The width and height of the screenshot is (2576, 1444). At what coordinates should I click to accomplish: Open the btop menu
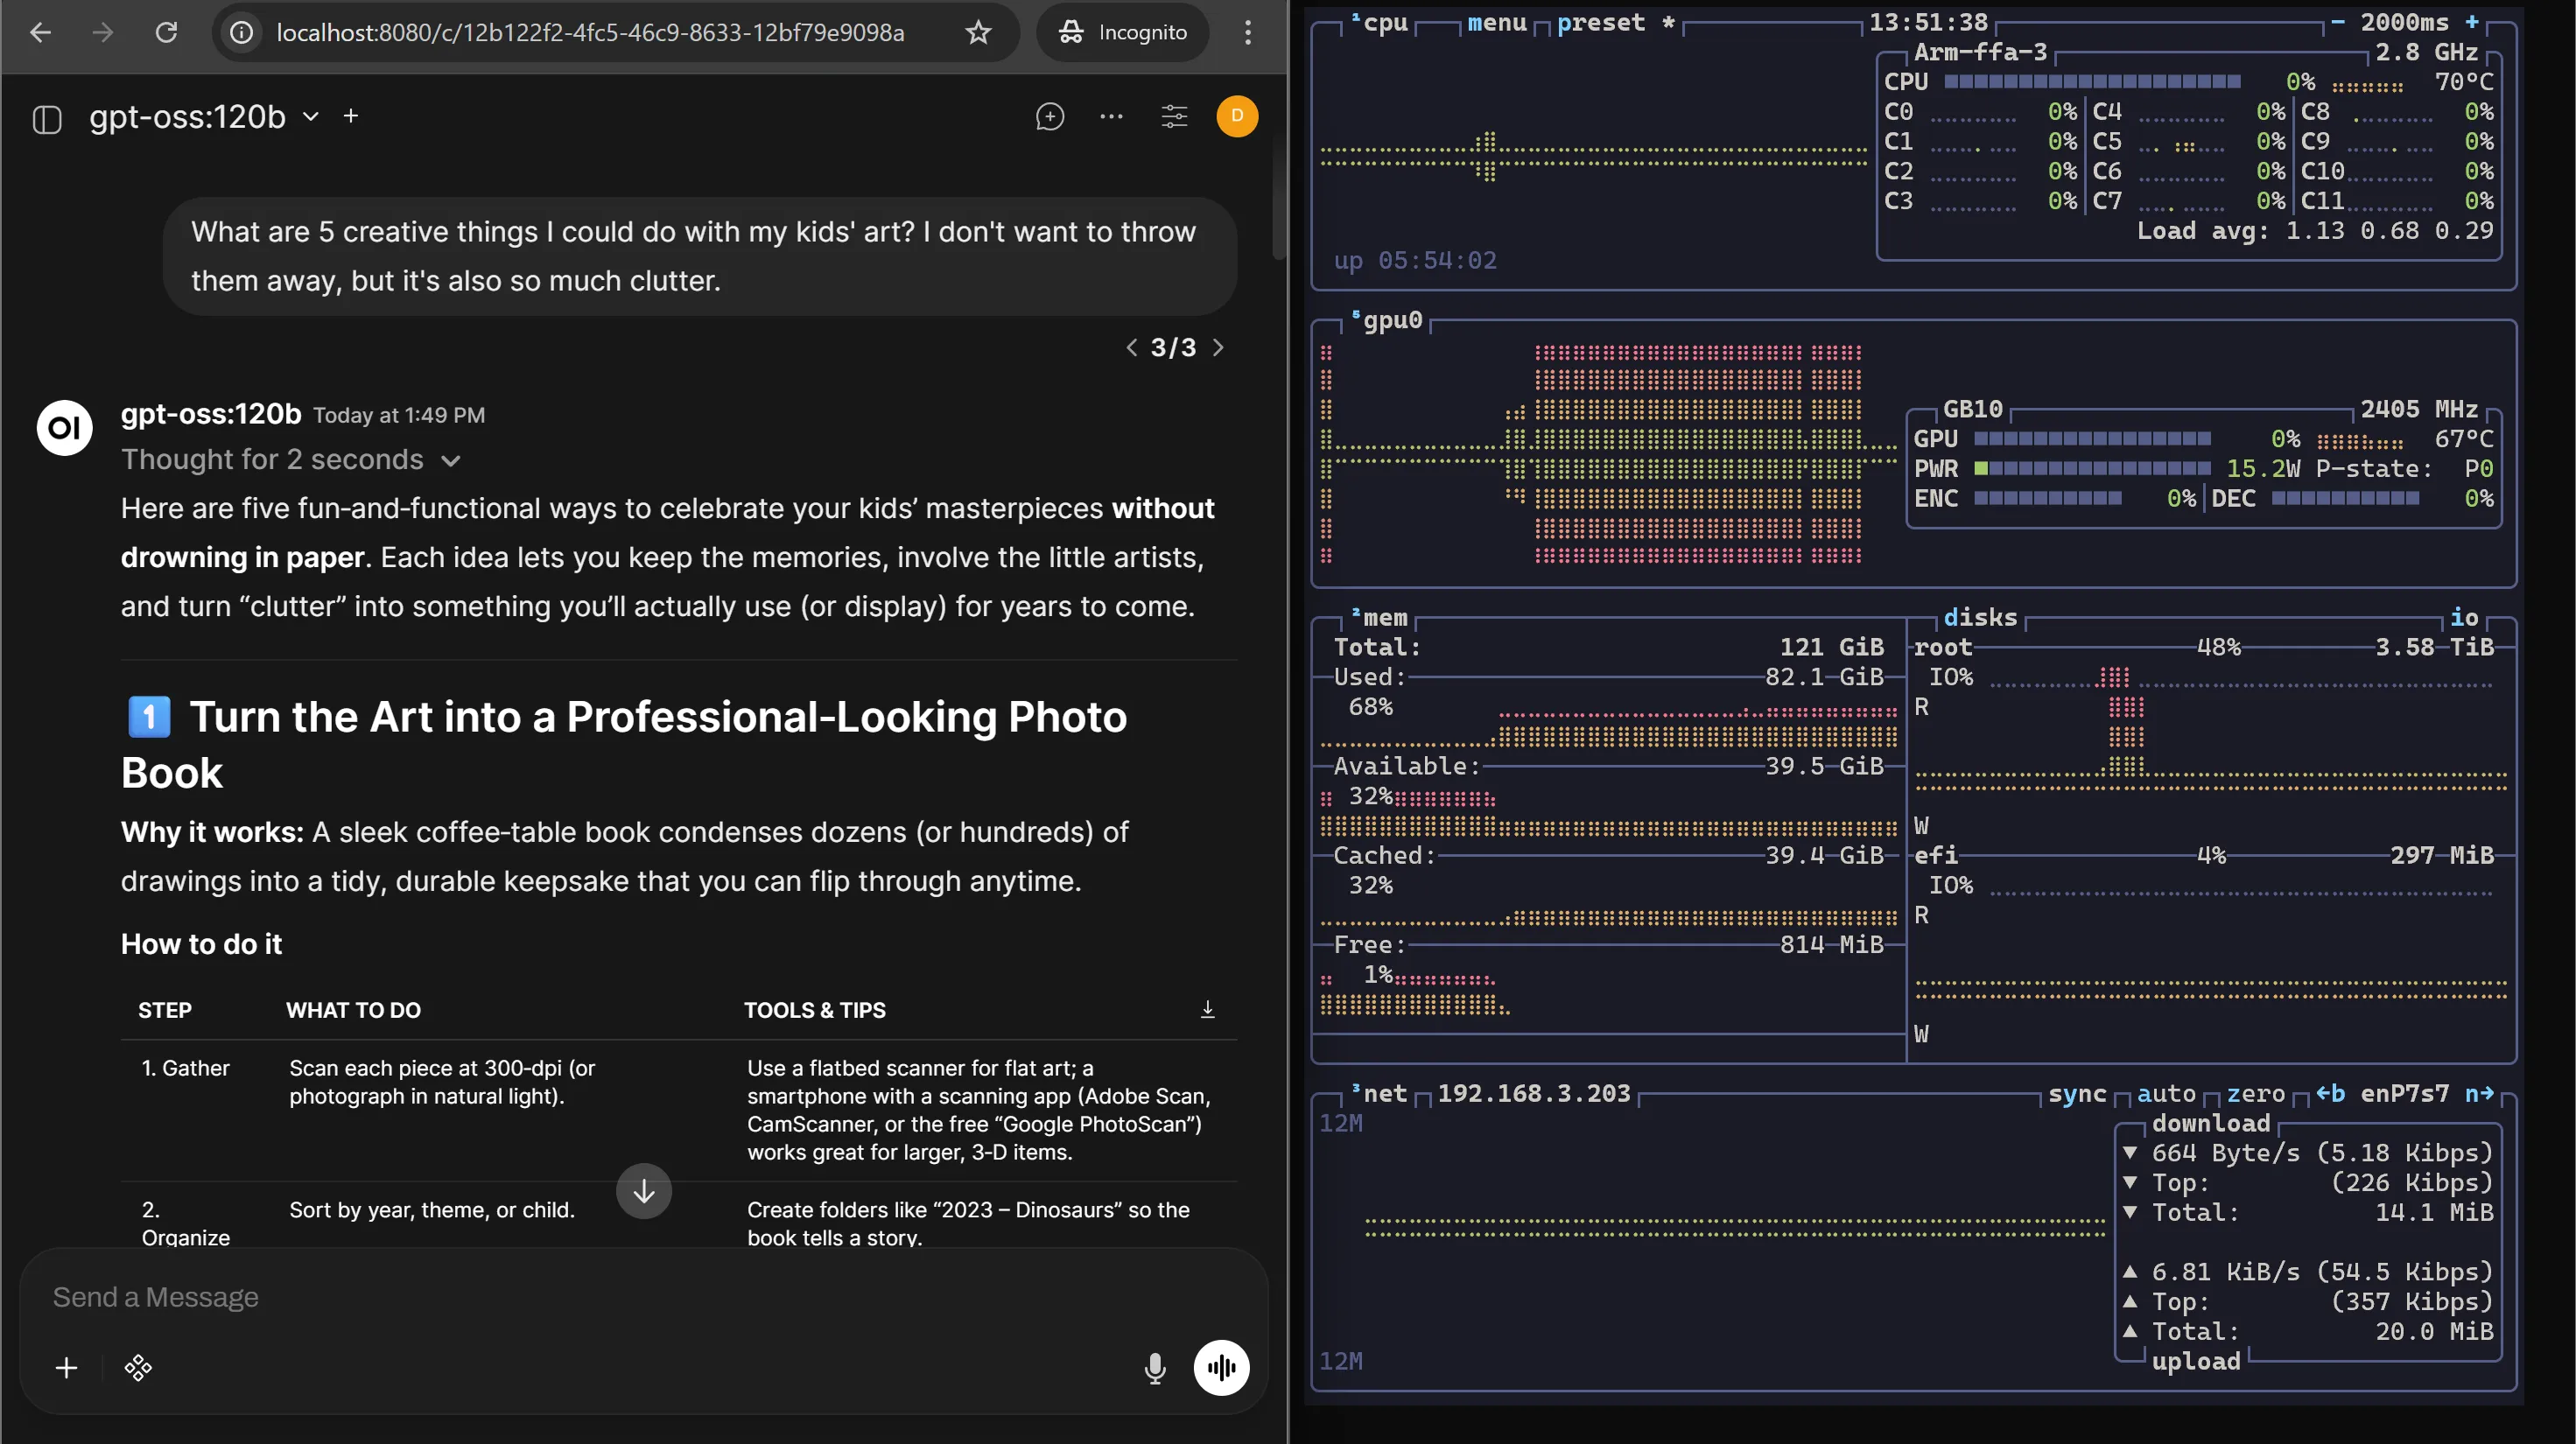(1497, 23)
